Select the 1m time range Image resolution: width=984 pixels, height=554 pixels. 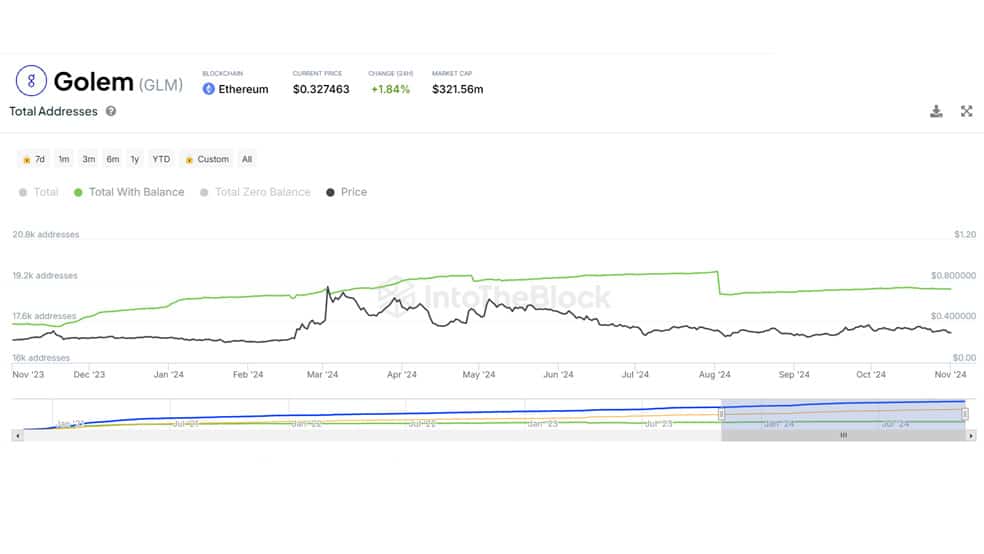pos(64,159)
